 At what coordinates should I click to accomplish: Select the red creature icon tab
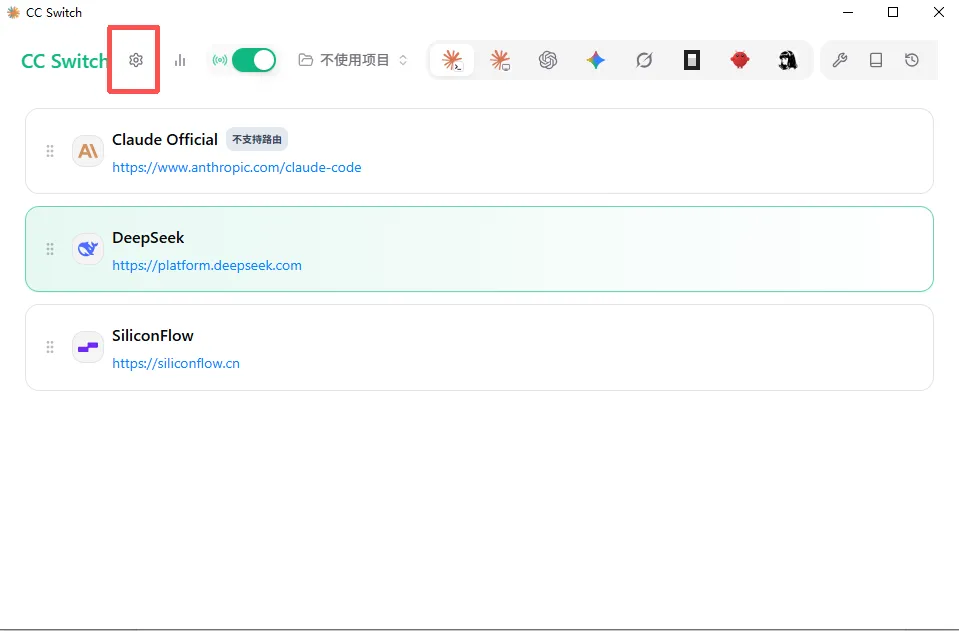[x=740, y=60]
